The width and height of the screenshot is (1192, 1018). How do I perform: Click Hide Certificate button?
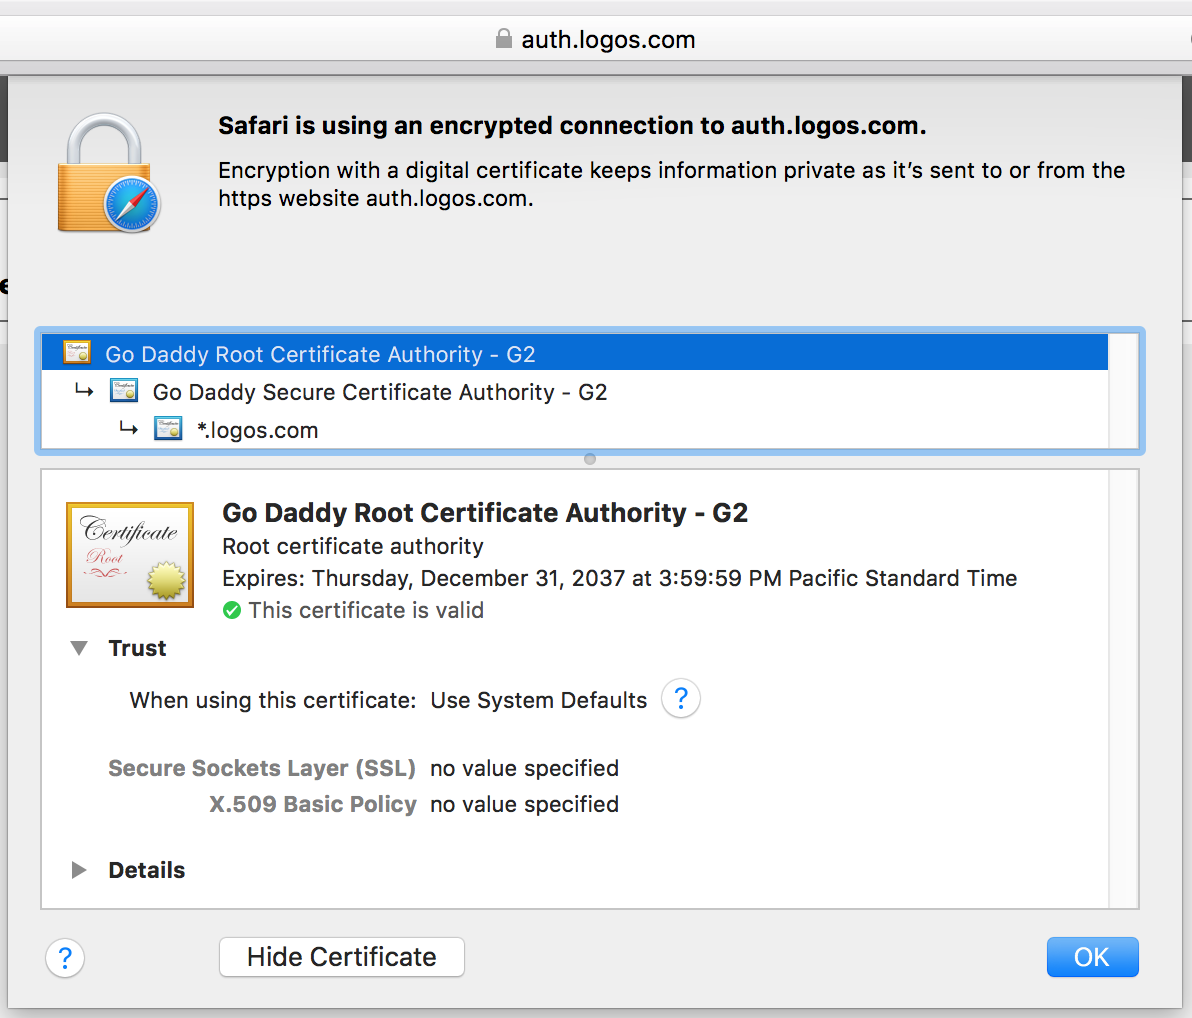tap(341, 957)
